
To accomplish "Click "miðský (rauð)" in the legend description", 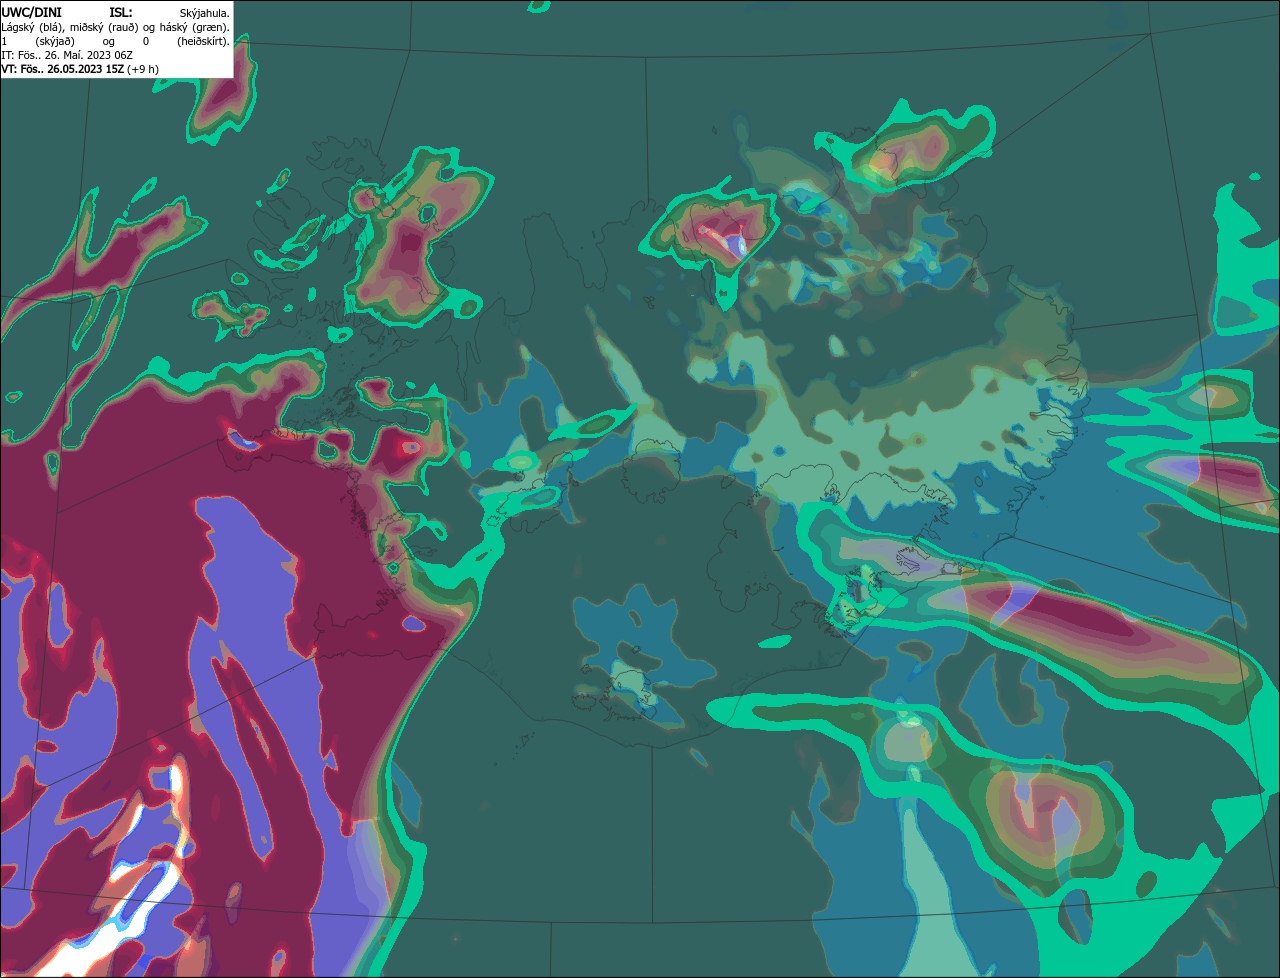I will click(x=104, y=28).
